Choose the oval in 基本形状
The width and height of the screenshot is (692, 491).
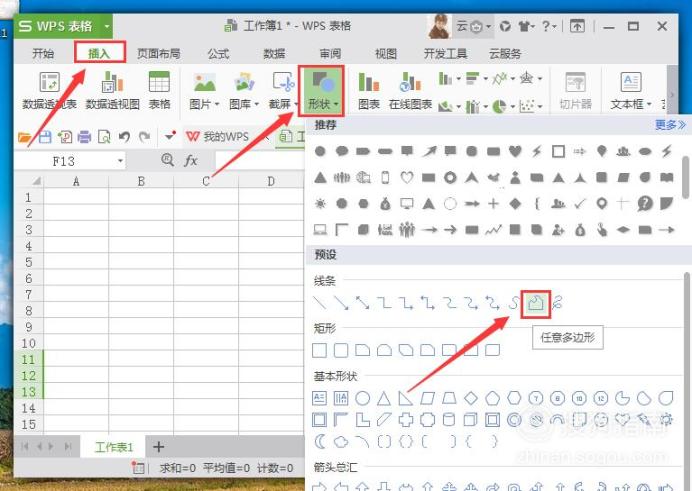[362, 398]
